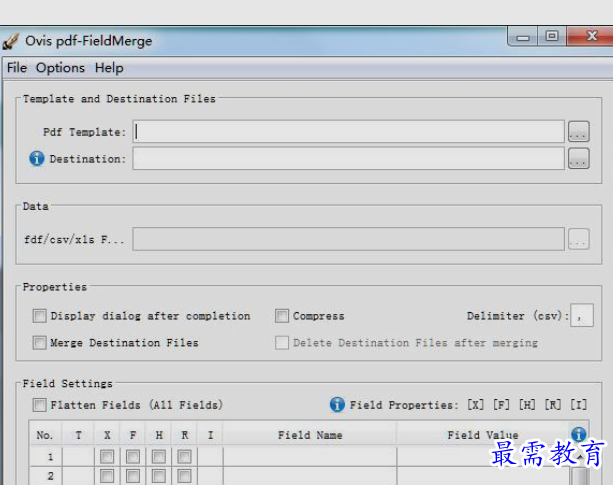Click the [I] field property label
The image size is (613, 485).
point(579,404)
